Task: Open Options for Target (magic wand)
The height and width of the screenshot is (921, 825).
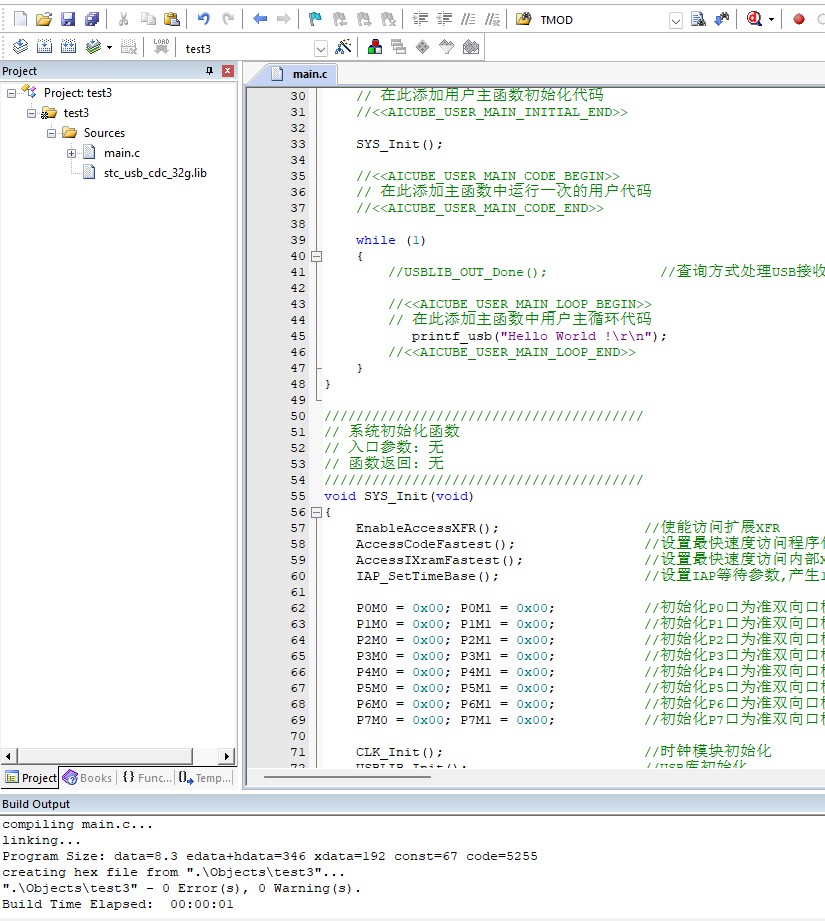Action: [343, 47]
